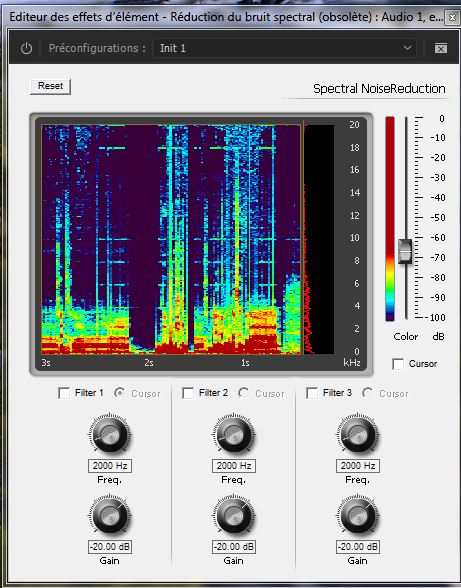Click the Color dB slider handle

405,251
